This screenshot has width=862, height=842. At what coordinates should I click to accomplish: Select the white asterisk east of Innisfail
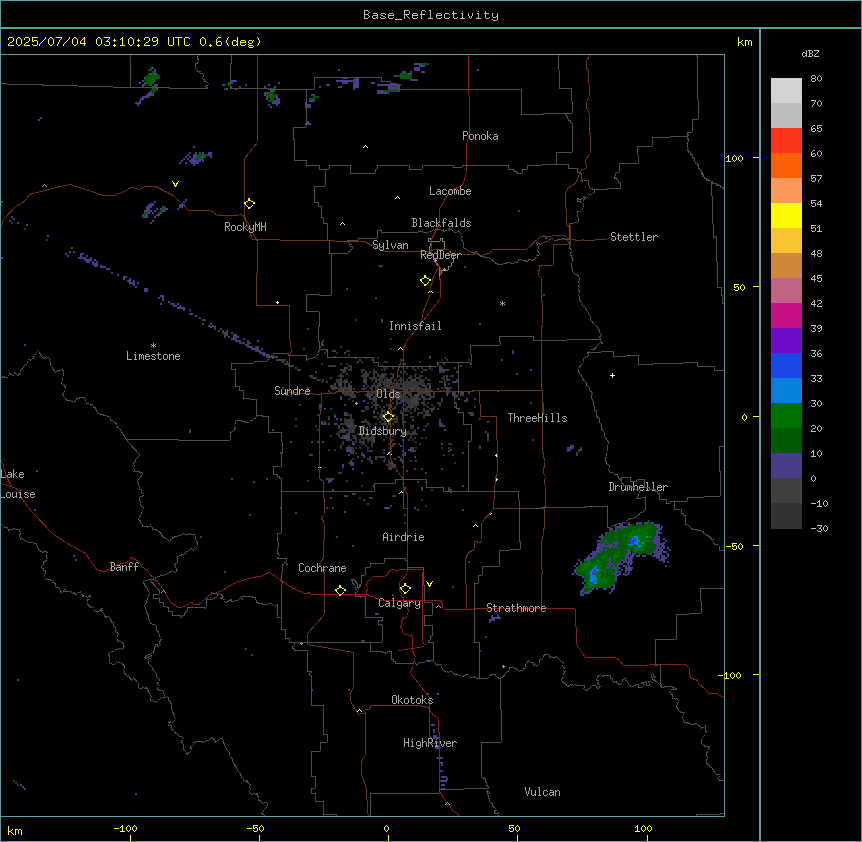pyautogui.click(x=502, y=303)
